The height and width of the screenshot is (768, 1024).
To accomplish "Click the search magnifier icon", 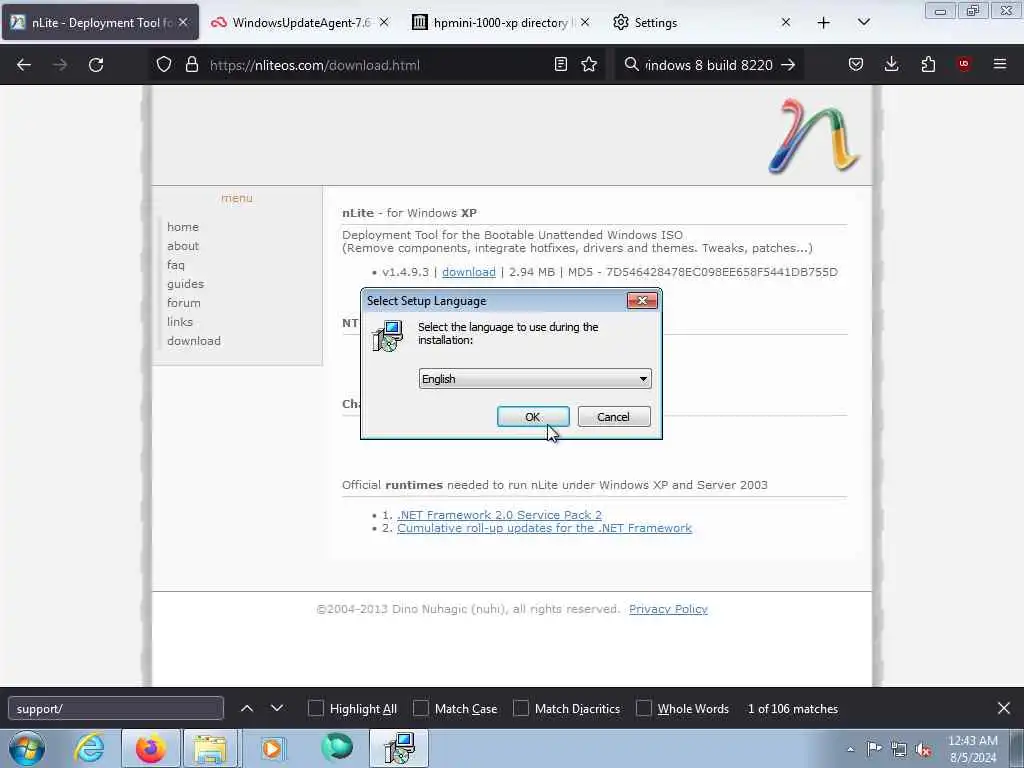I will 631,65.
